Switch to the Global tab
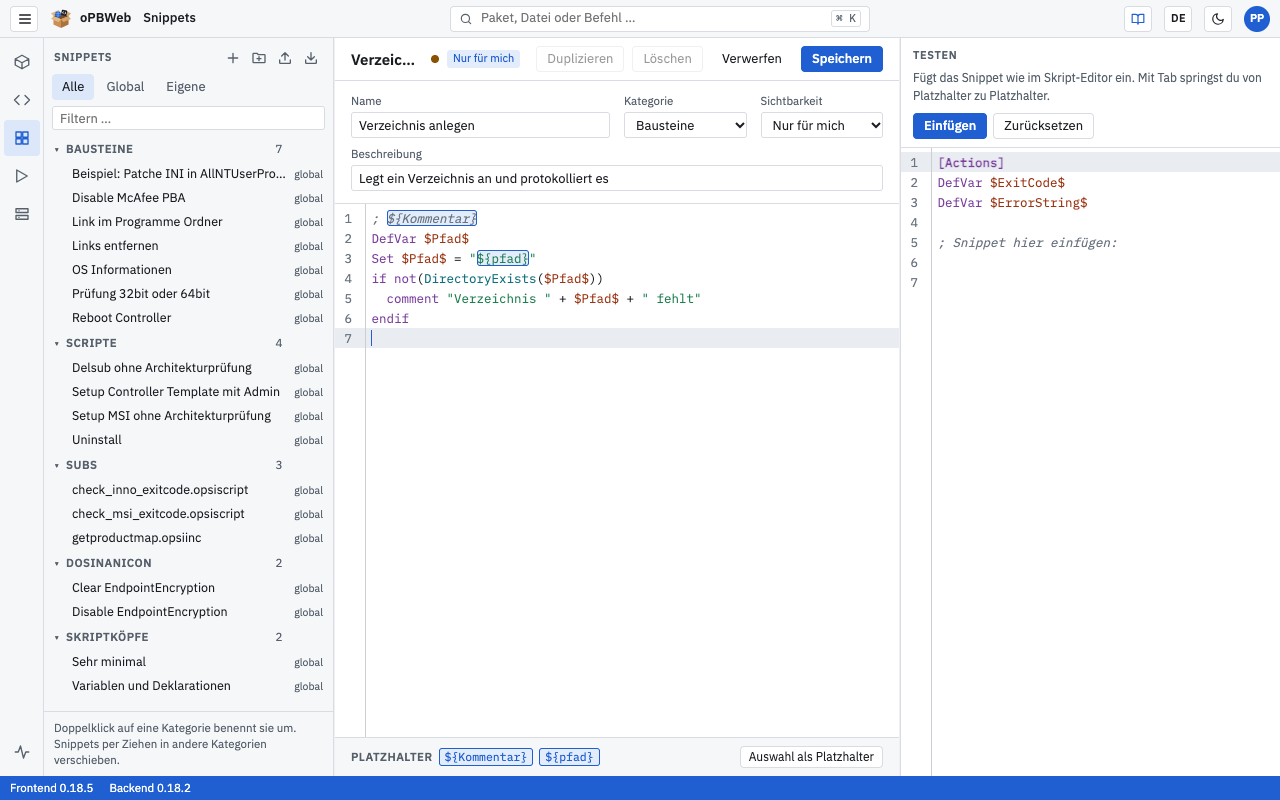The width and height of the screenshot is (1280, 800). [125, 87]
